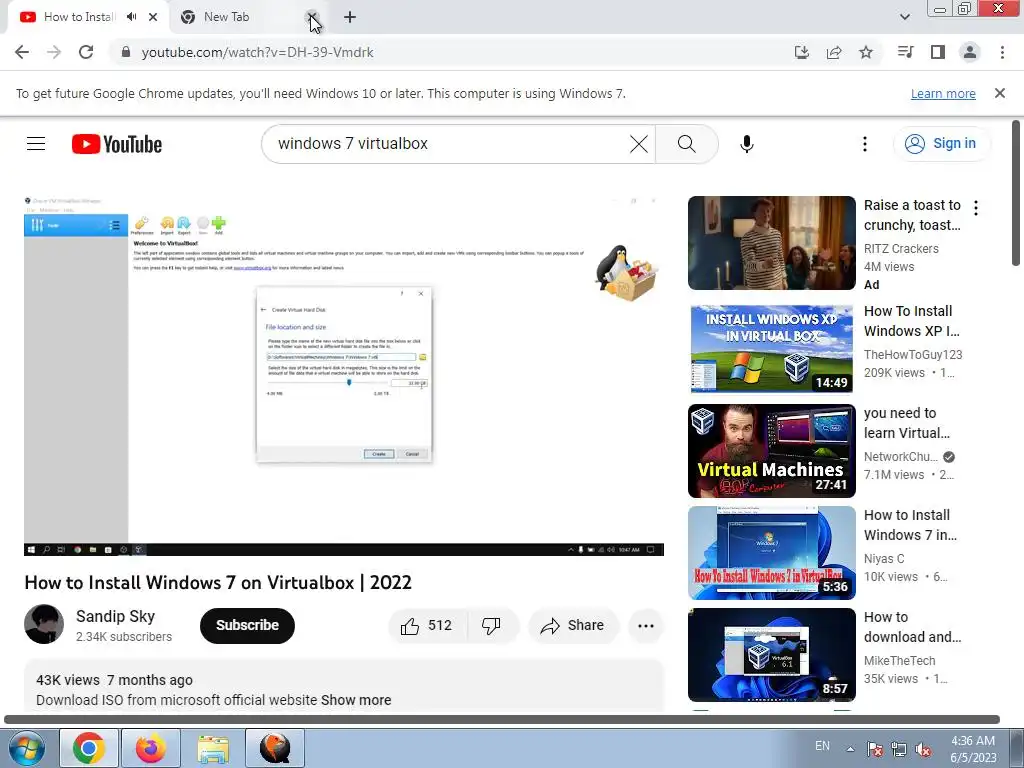Image resolution: width=1024 pixels, height=768 pixels.
Task: Open Chrome from the taskbar
Action: (x=89, y=748)
